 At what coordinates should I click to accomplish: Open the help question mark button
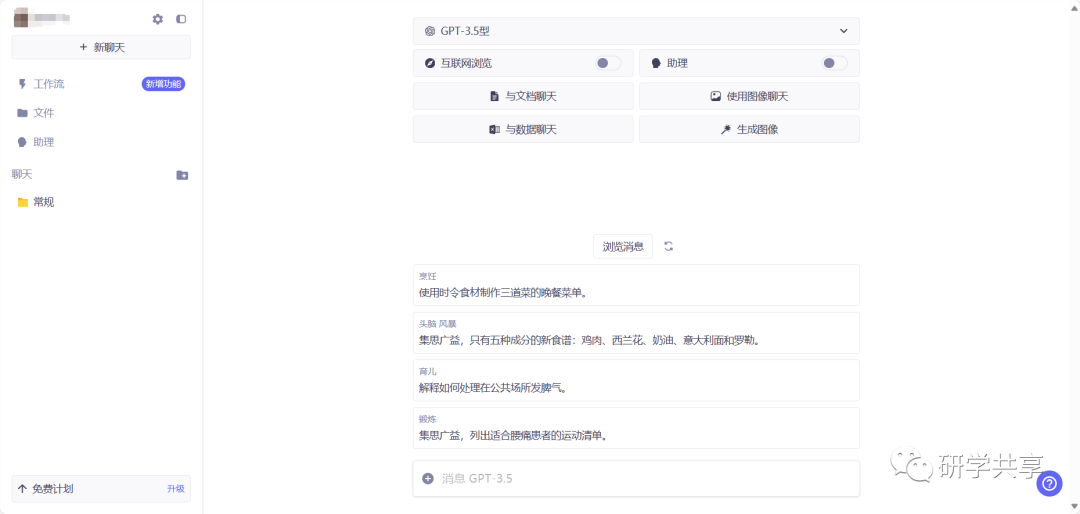point(1050,482)
